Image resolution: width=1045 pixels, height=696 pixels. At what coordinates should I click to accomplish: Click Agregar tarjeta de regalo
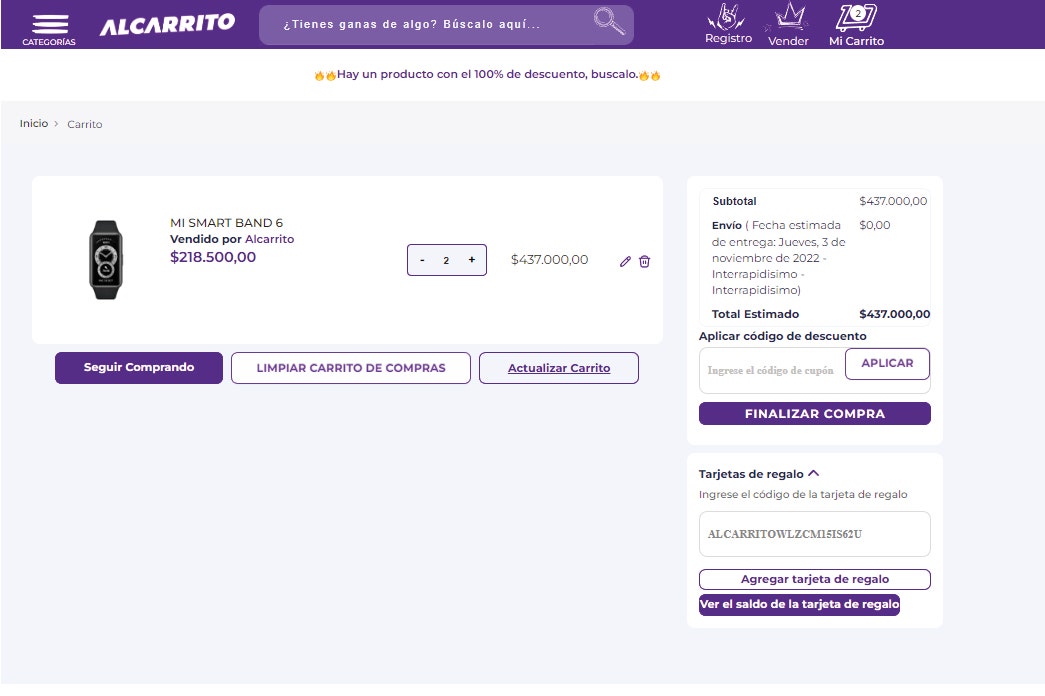(x=814, y=579)
